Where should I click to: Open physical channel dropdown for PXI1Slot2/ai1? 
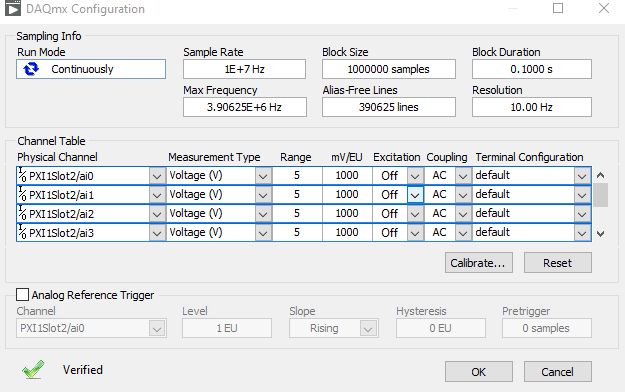(x=157, y=195)
